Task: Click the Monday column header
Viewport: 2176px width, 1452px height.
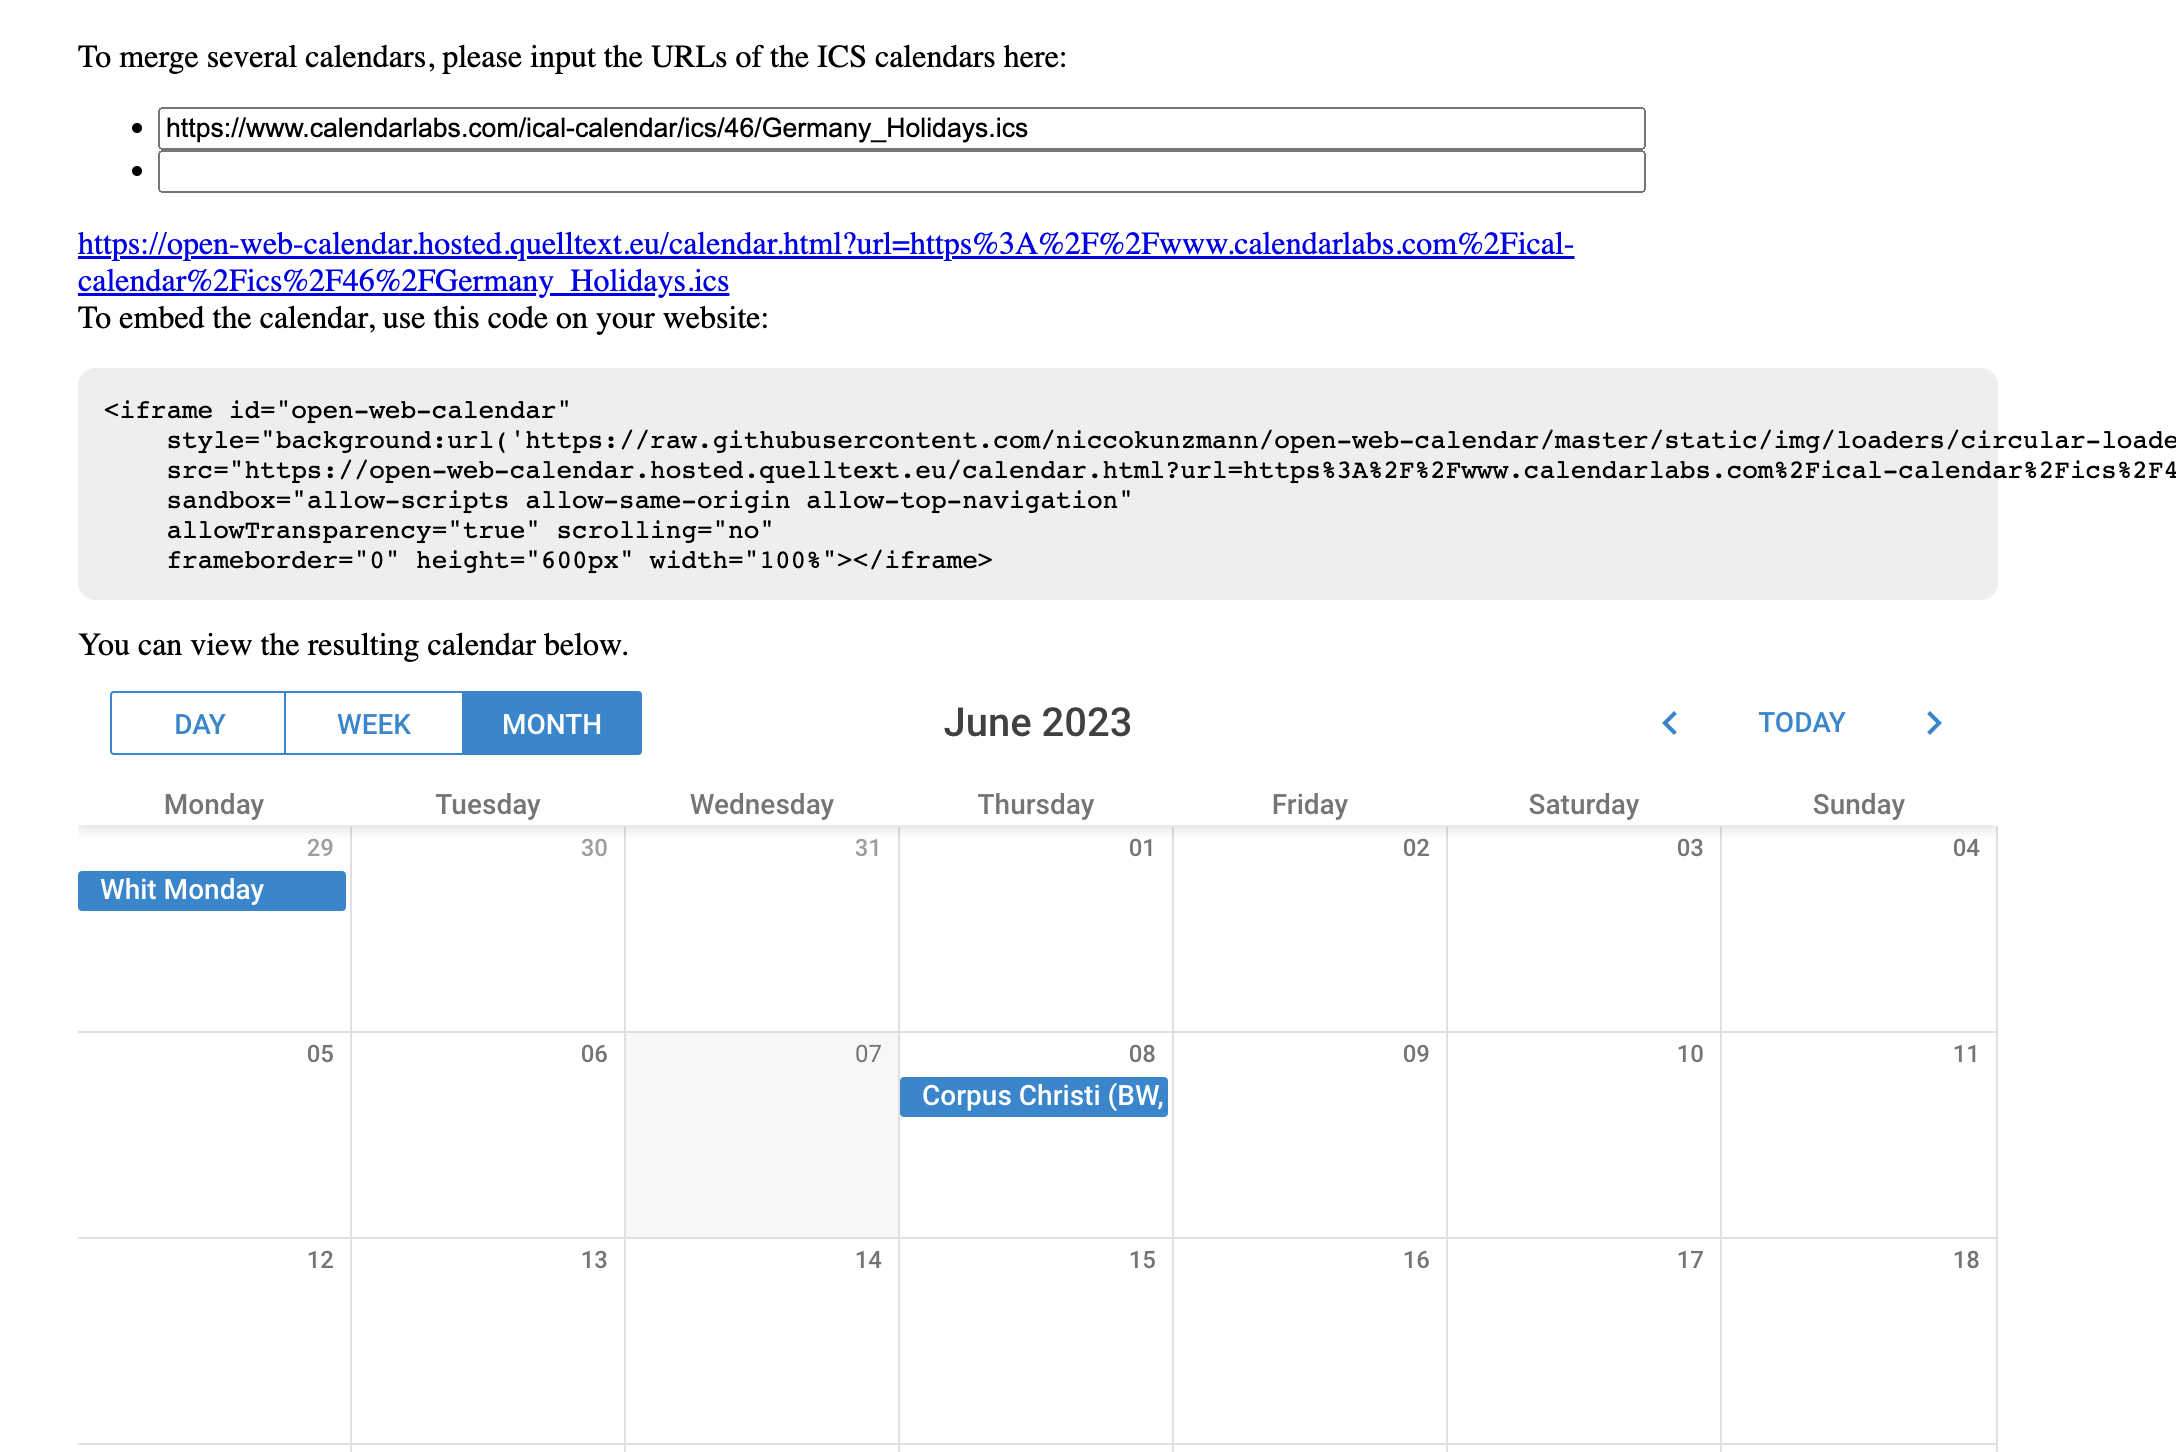Action: point(213,803)
